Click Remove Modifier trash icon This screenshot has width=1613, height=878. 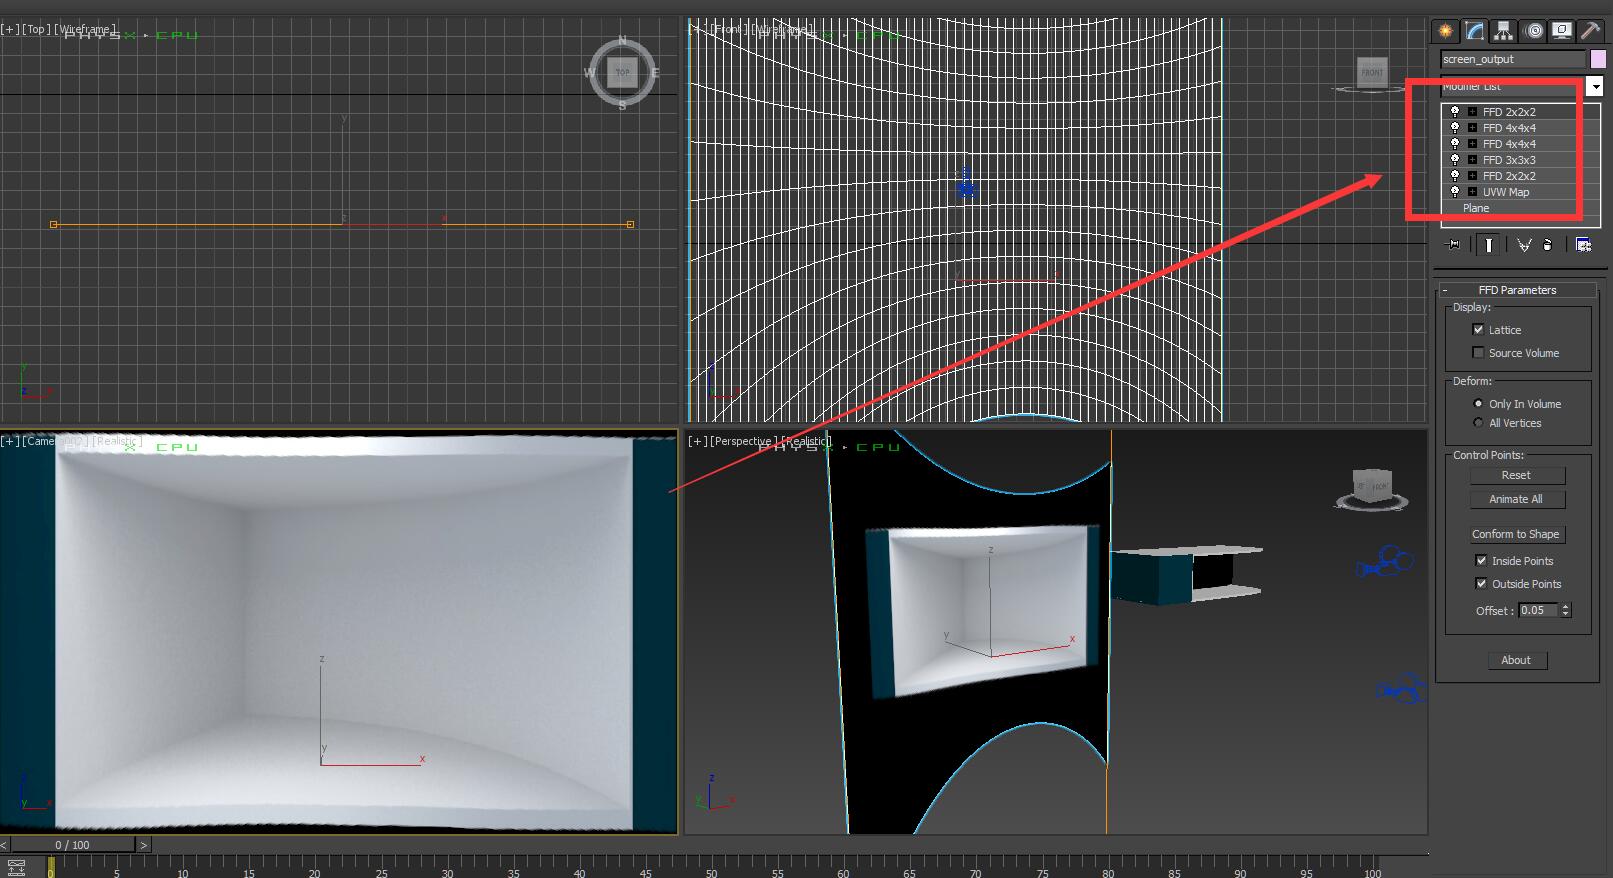click(1548, 245)
